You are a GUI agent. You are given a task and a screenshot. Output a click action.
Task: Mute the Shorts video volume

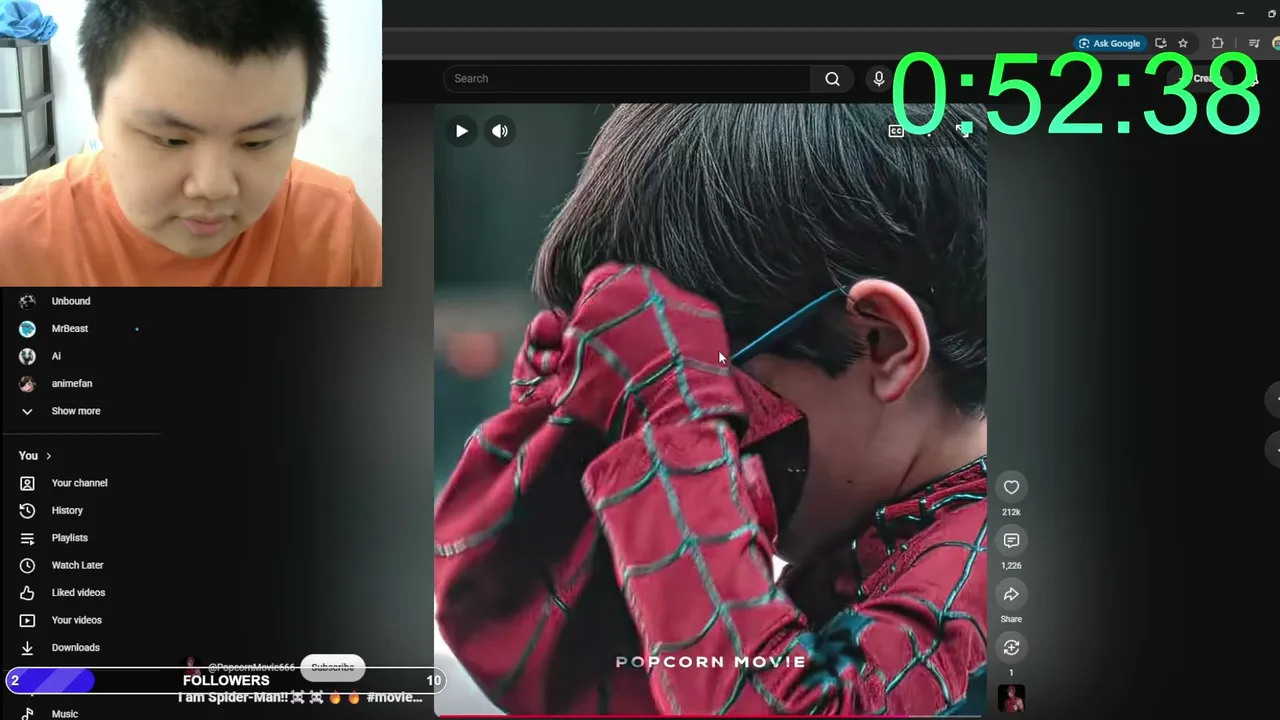[x=500, y=131]
